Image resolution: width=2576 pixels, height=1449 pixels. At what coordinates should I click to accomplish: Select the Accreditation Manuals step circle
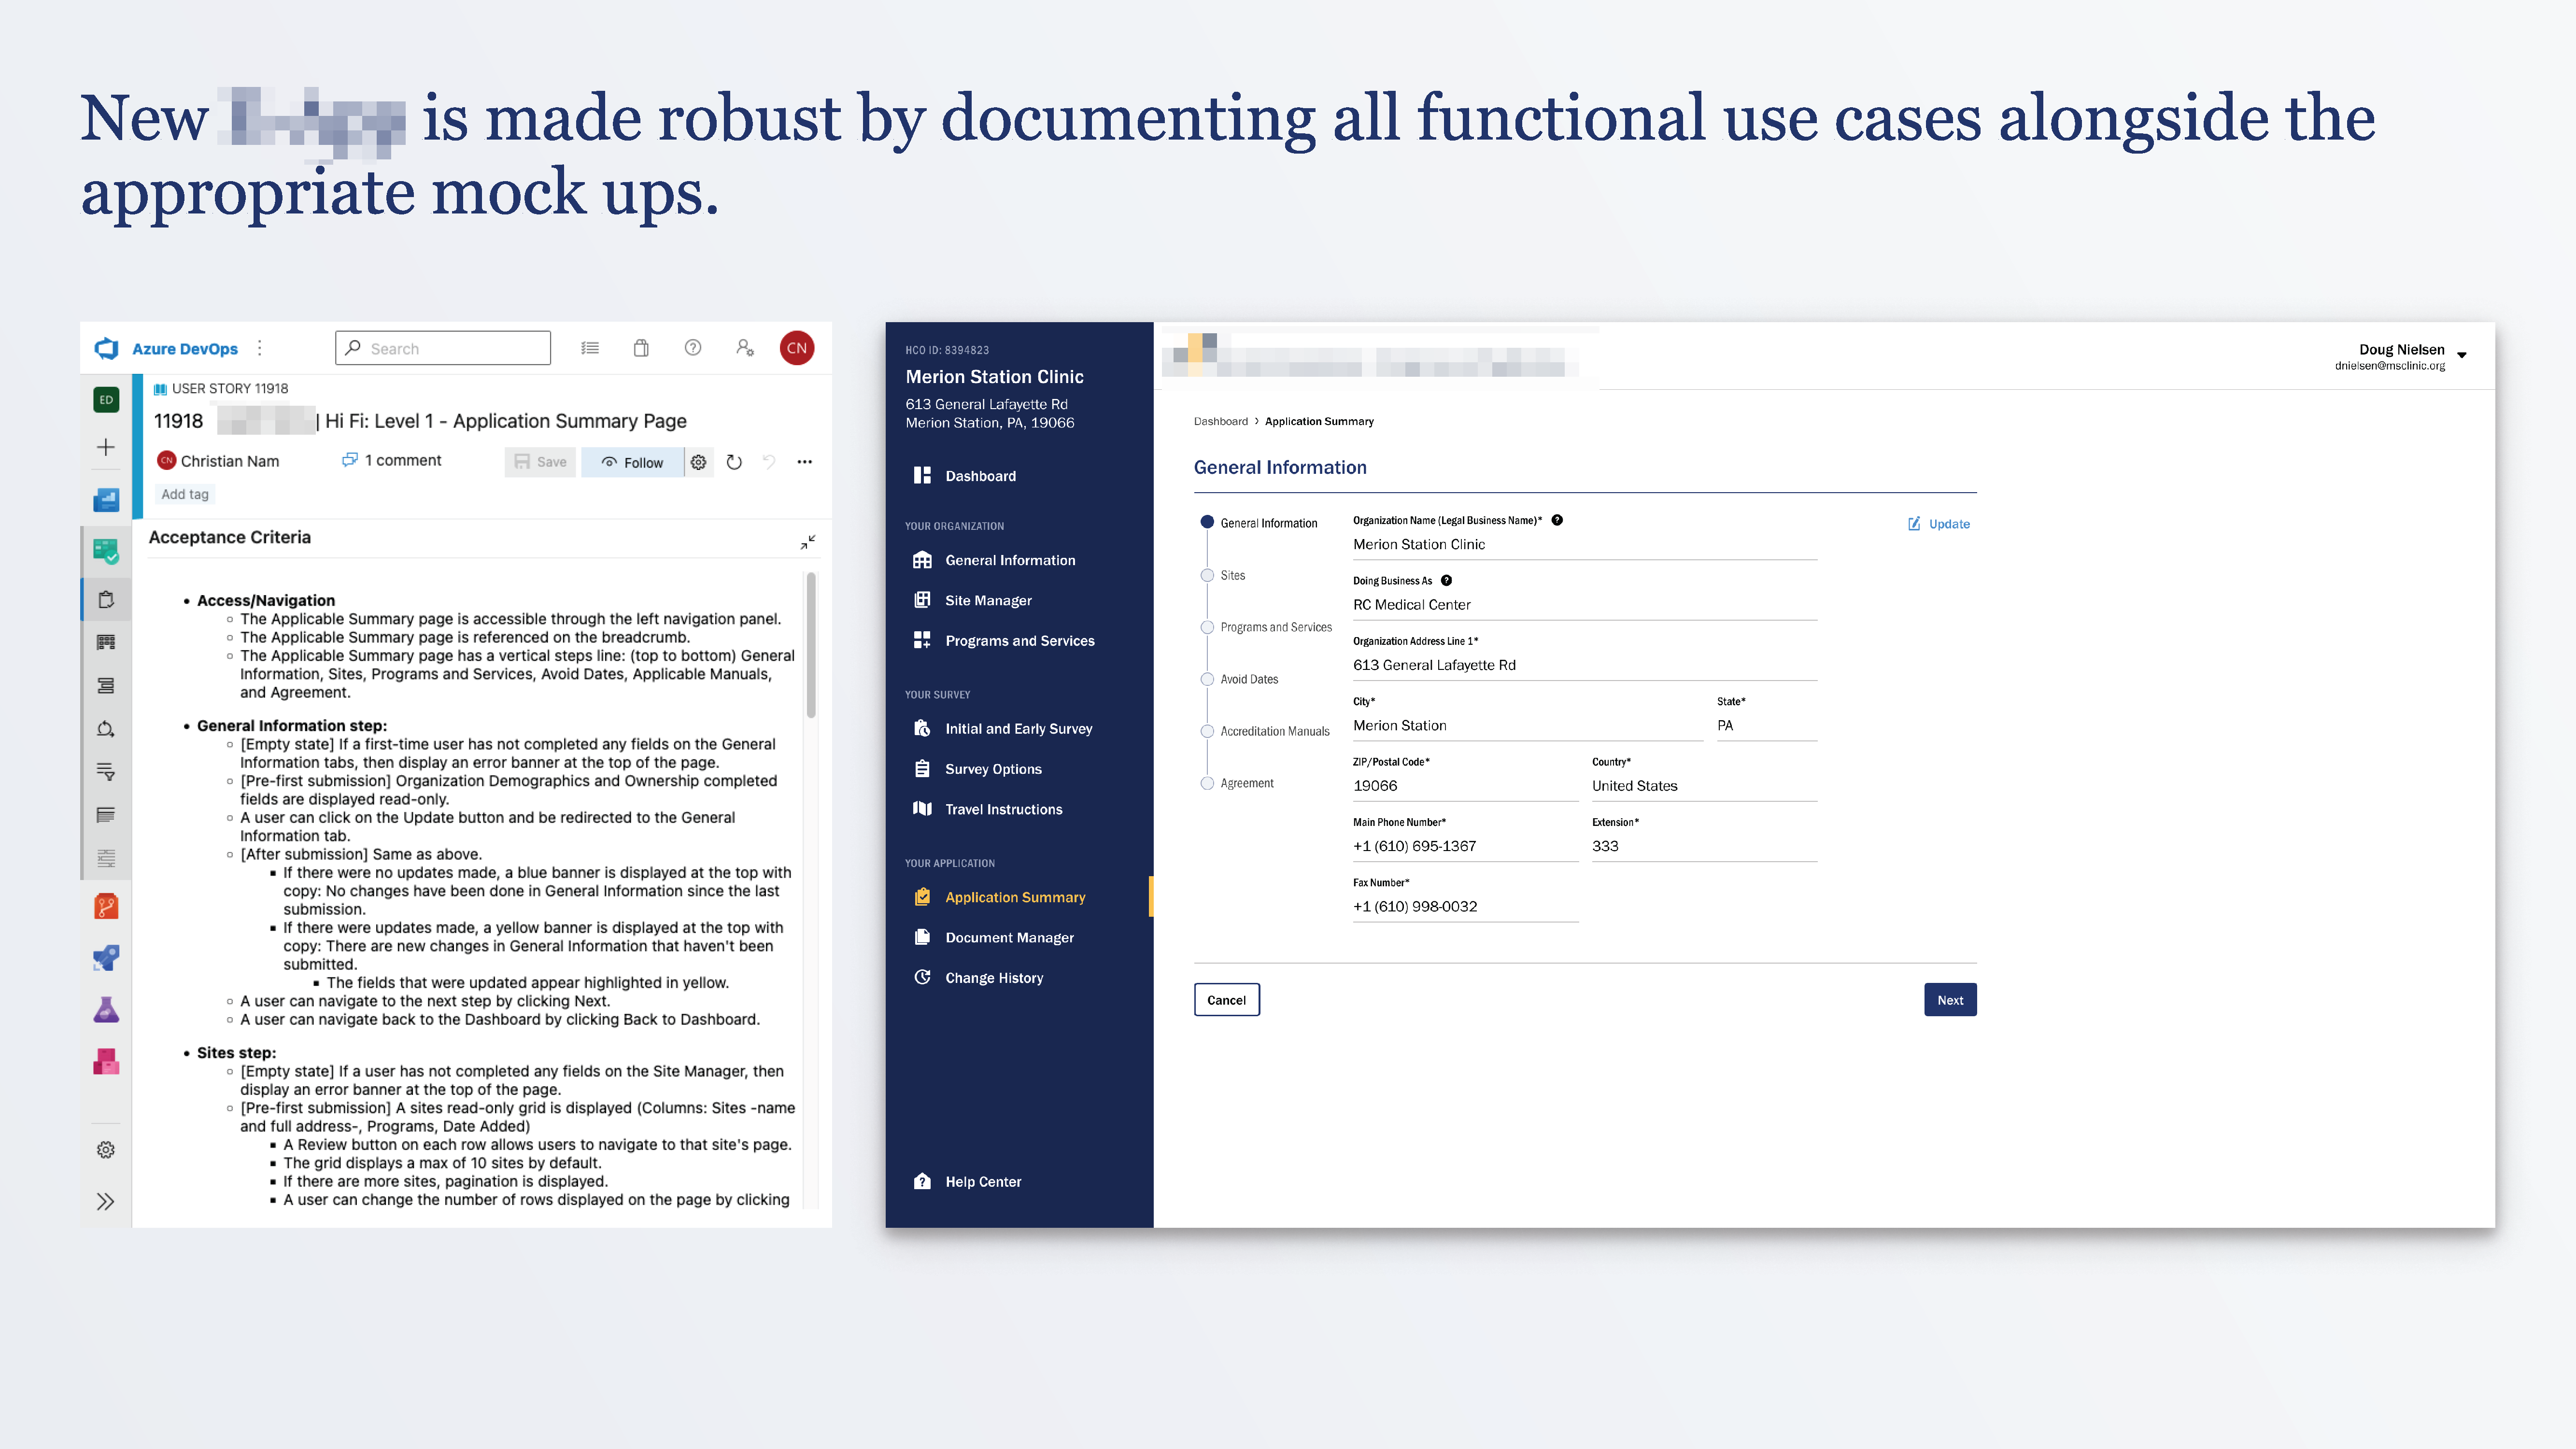coord(1207,731)
